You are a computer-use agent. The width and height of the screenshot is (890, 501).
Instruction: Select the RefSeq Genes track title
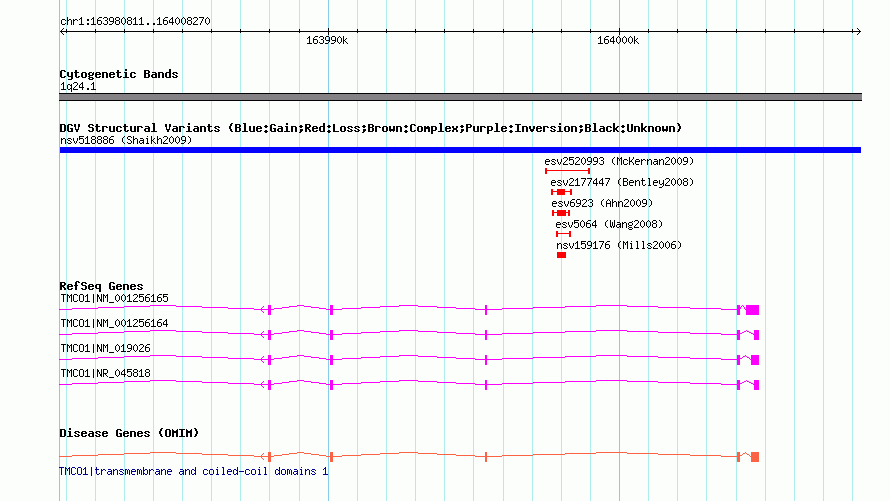[x=101, y=286]
